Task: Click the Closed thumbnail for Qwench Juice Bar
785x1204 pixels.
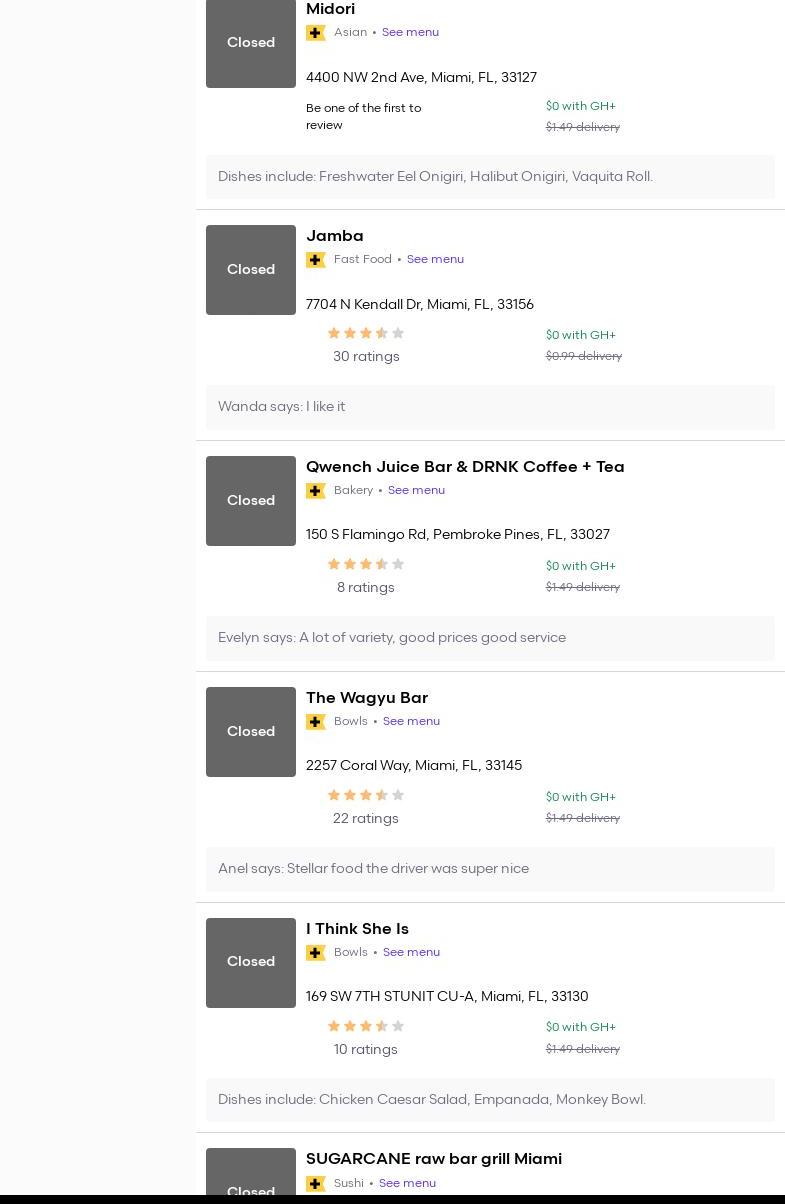Action: pyautogui.click(x=251, y=501)
